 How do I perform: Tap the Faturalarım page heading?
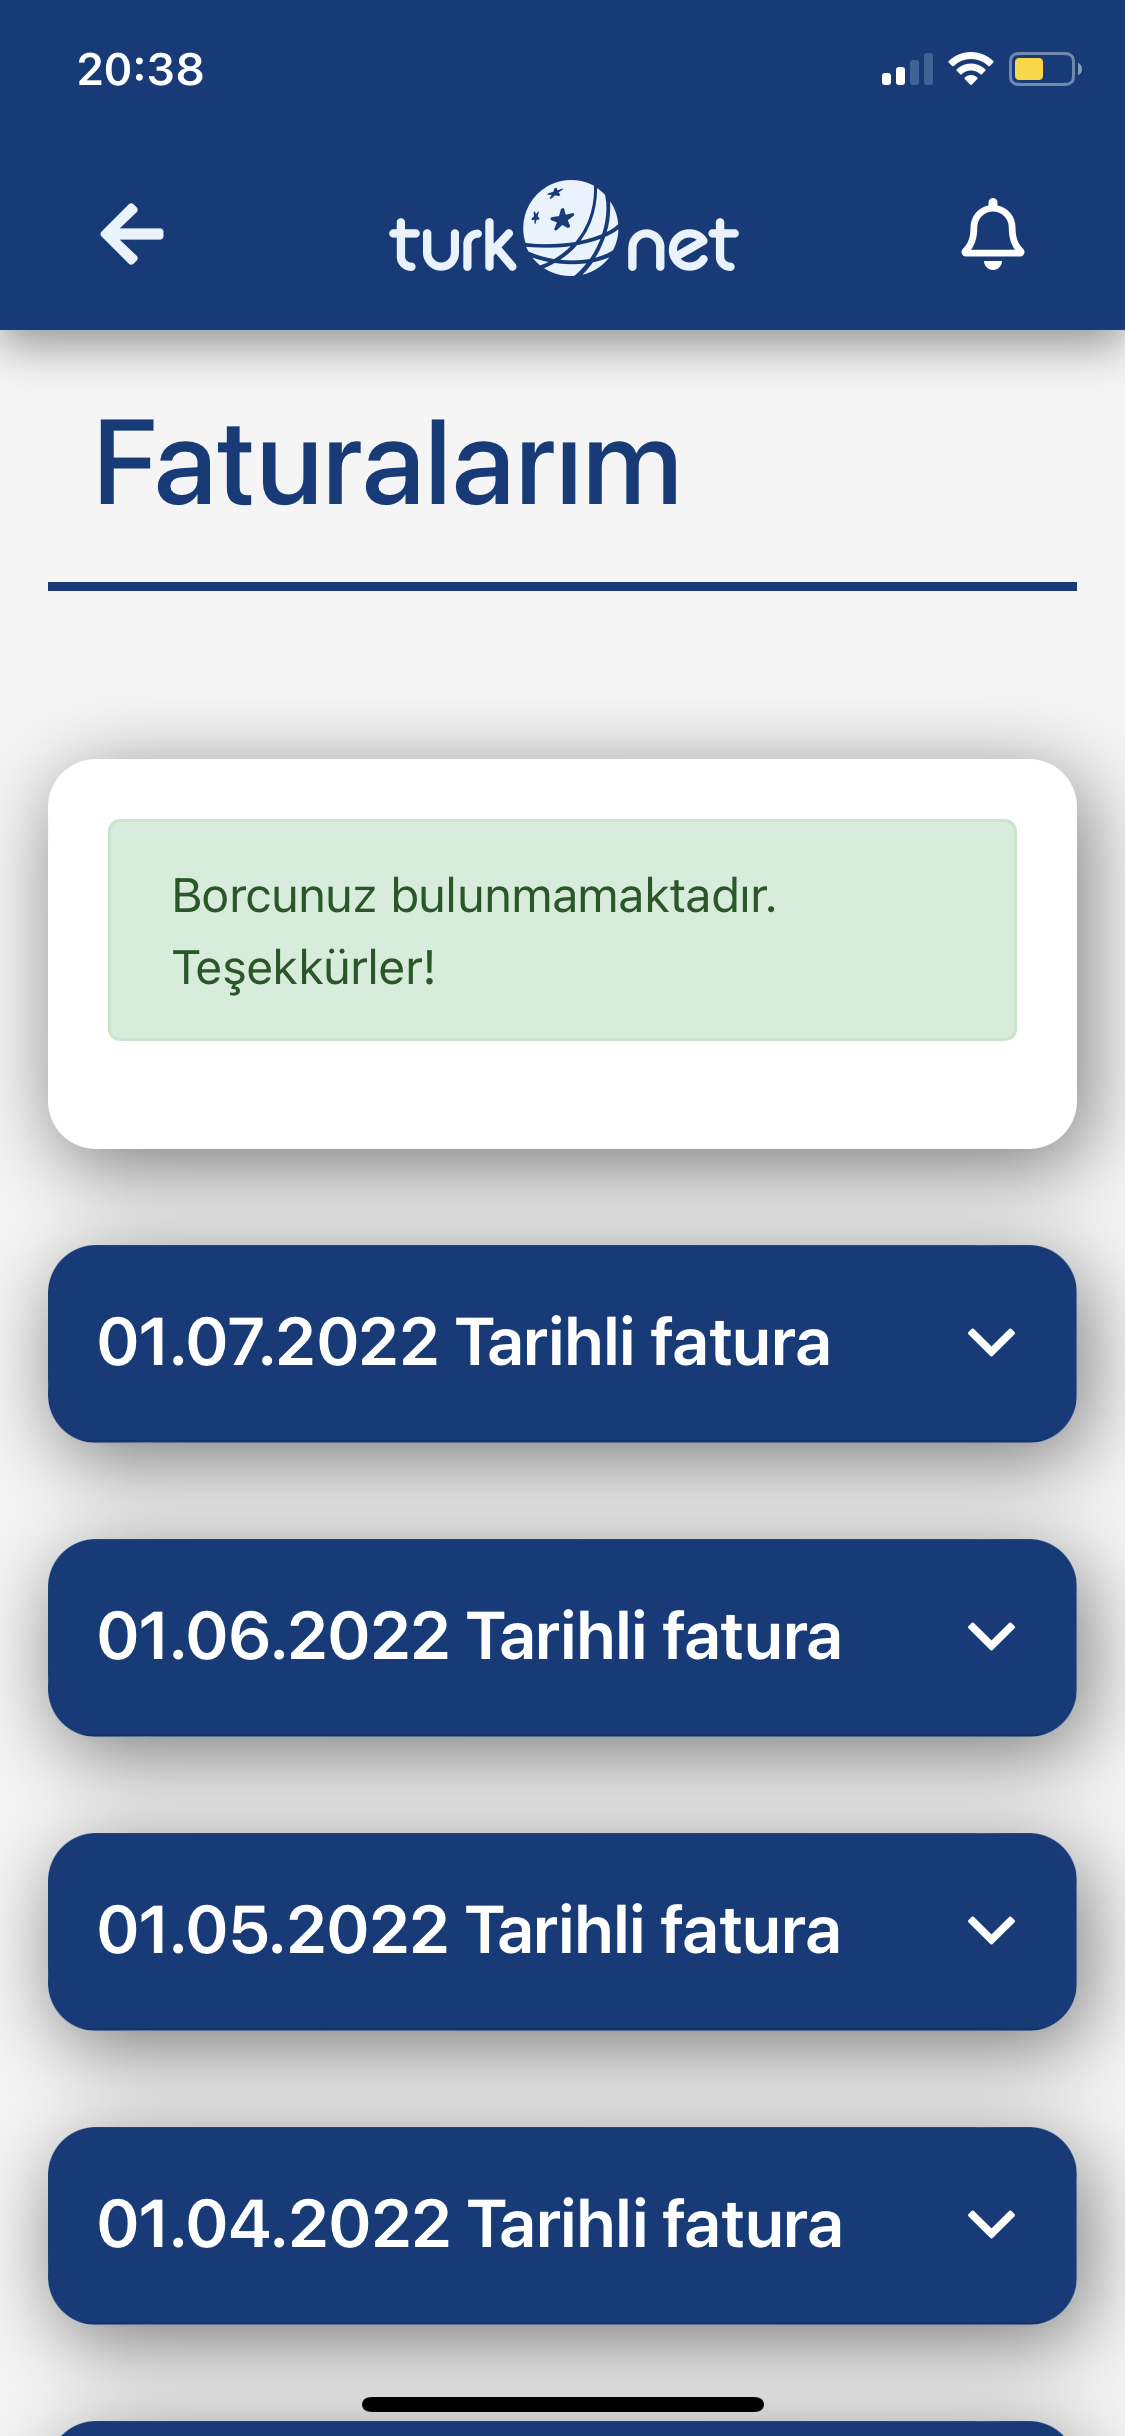(388, 464)
